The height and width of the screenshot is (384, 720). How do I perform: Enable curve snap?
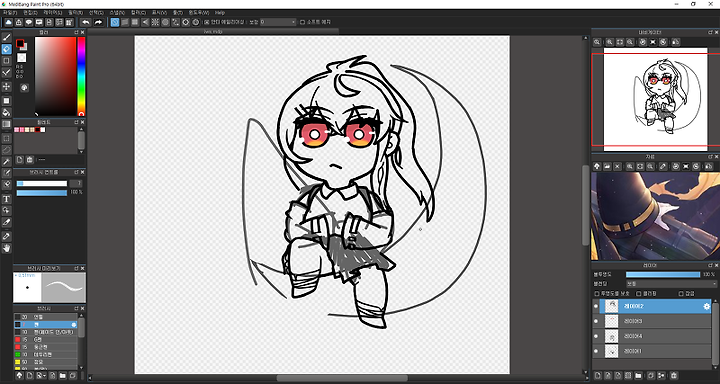pyautogui.click(x=175, y=22)
